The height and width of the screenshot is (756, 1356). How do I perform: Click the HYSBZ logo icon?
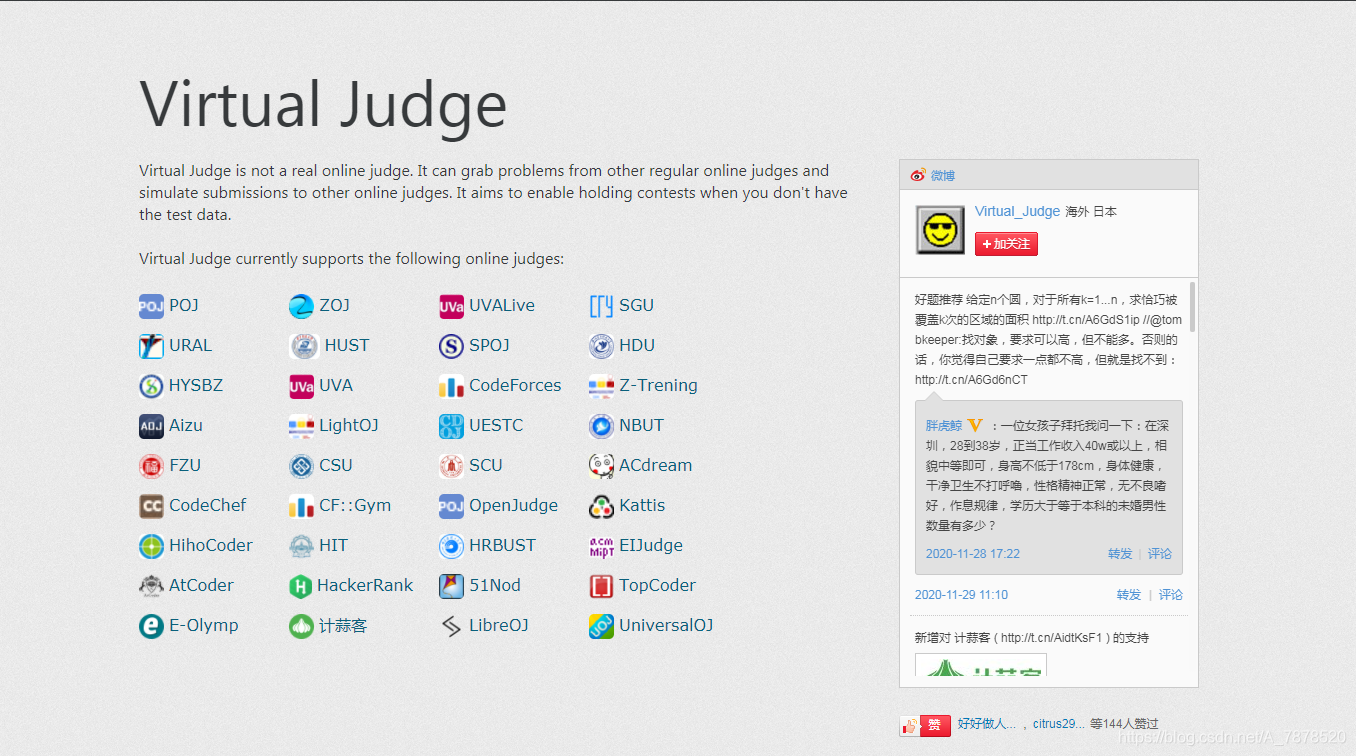tap(151, 386)
